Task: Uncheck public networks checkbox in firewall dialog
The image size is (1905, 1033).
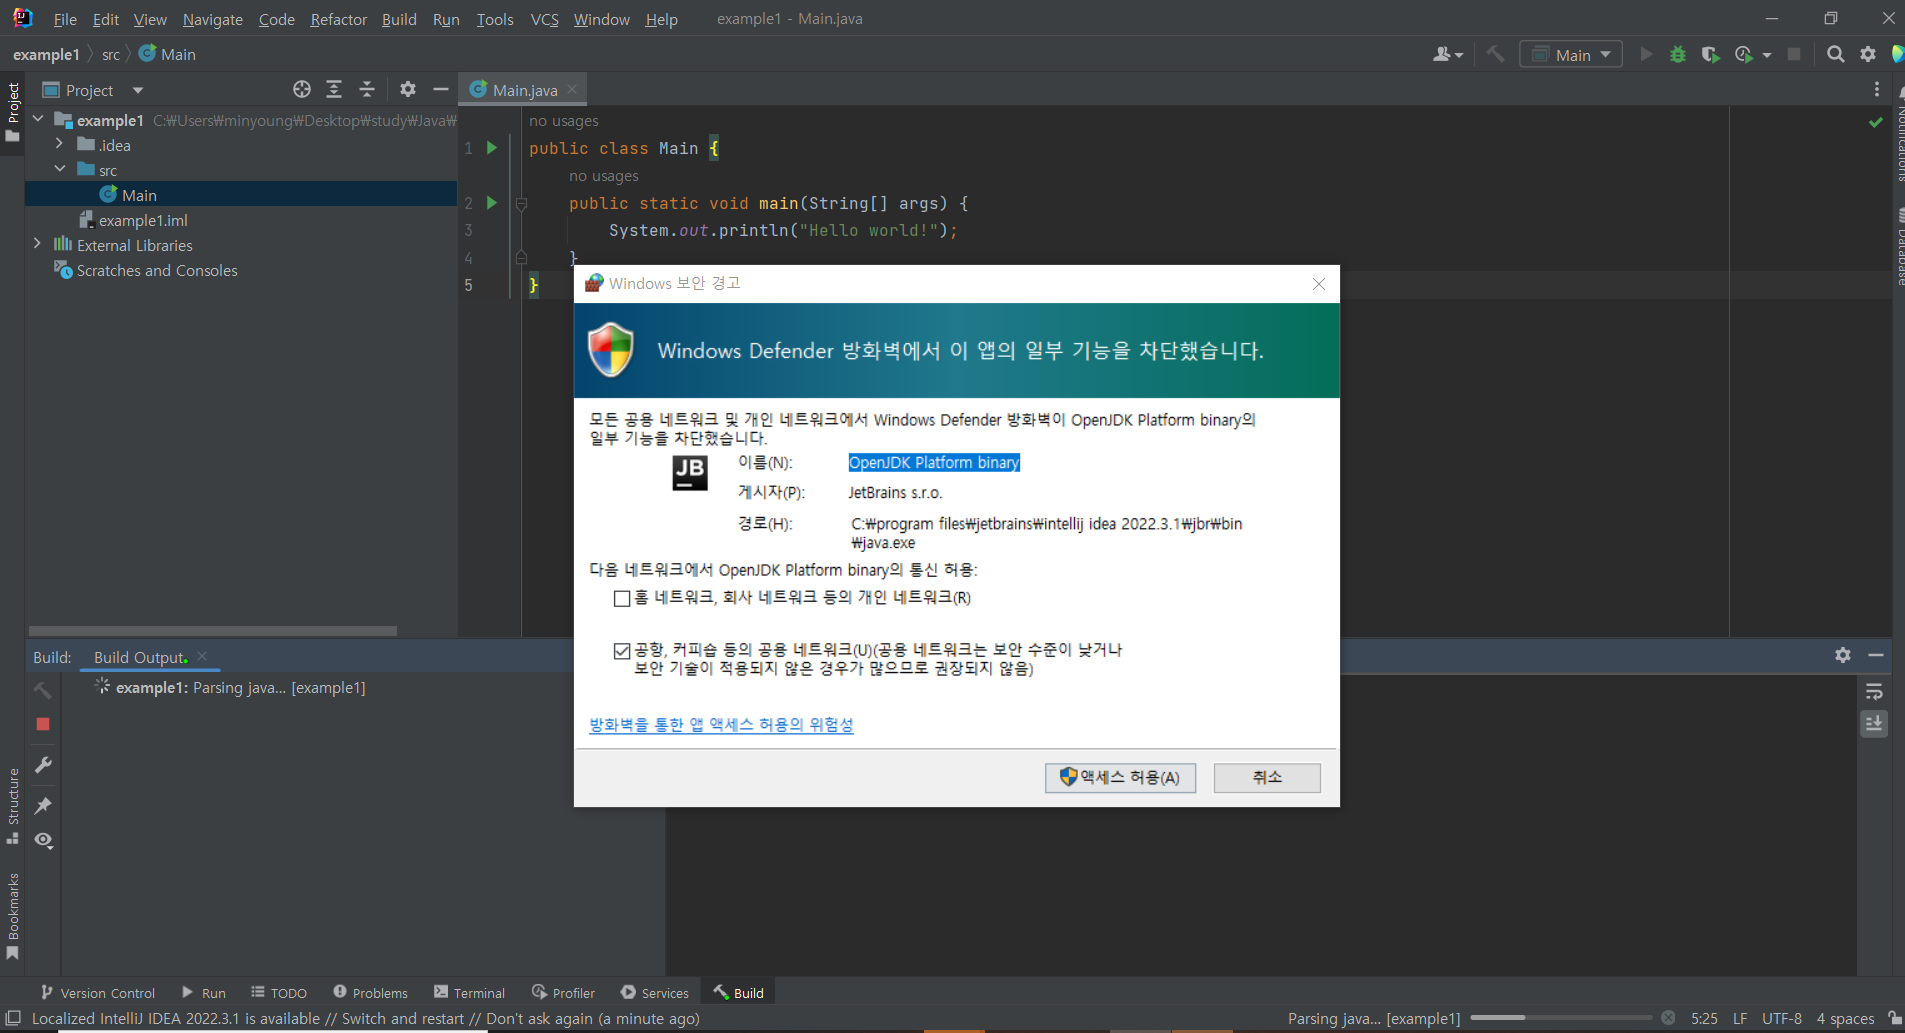Action: pyautogui.click(x=621, y=651)
